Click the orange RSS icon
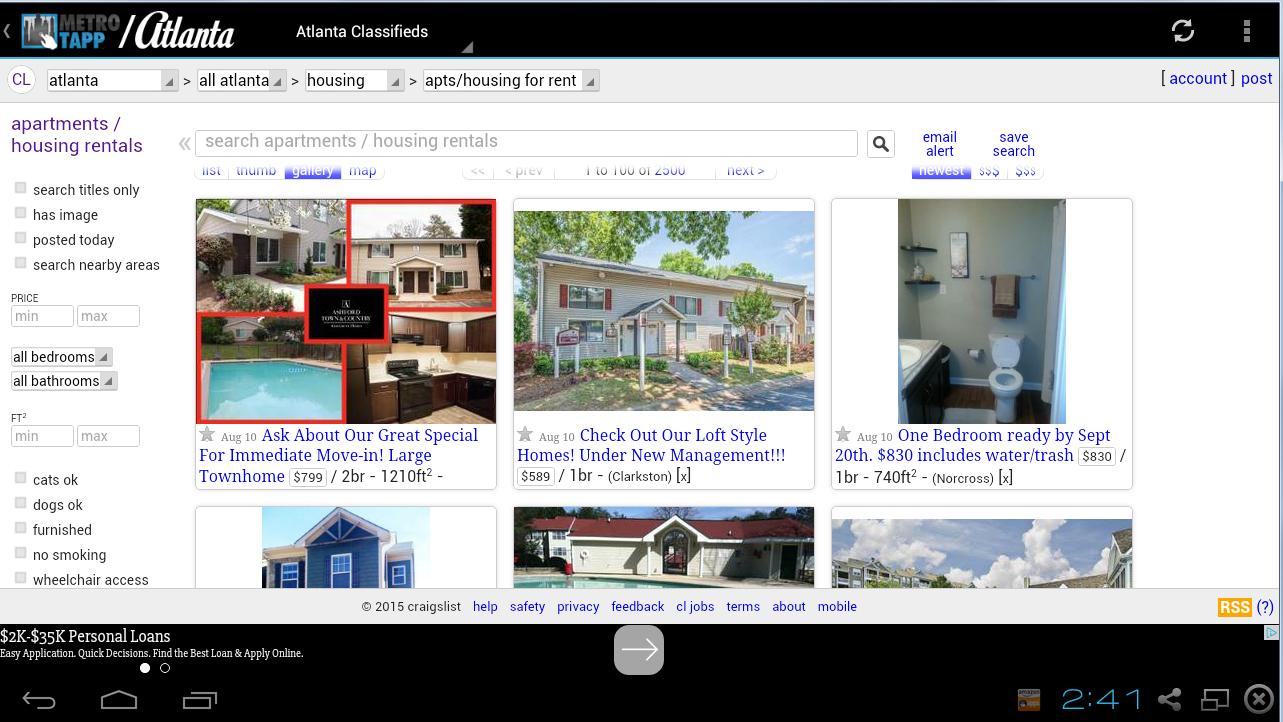The height and width of the screenshot is (722, 1283). (x=1235, y=607)
